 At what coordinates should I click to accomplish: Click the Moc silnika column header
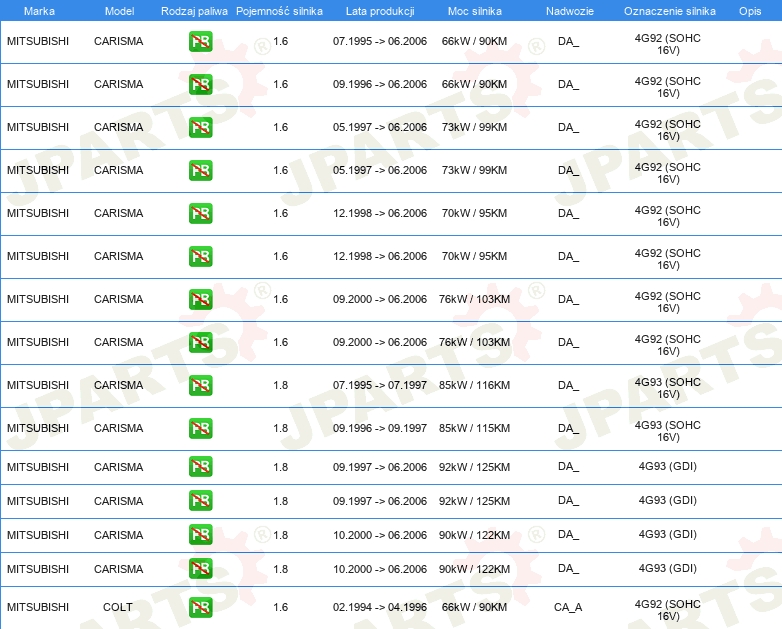475,11
